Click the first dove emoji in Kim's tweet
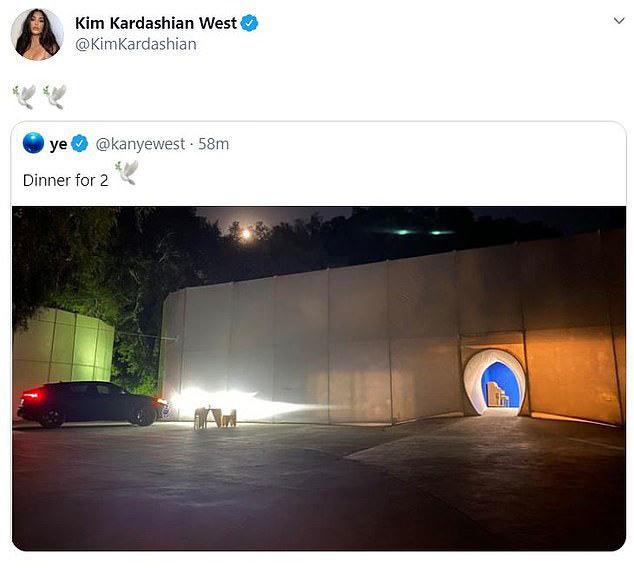This screenshot has width=634, height=568. pos(24,97)
